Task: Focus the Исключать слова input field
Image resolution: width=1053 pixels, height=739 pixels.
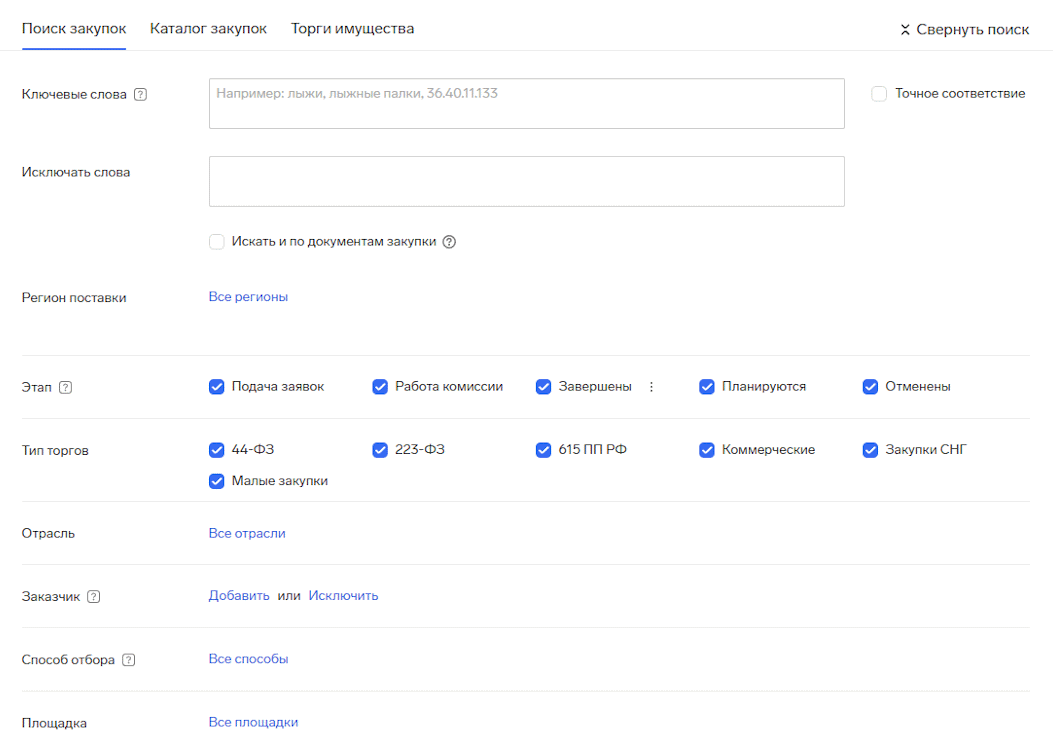Action: pos(526,181)
